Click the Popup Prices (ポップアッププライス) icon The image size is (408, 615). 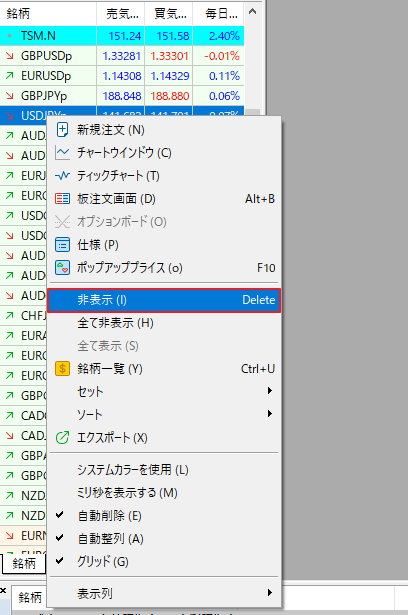point(62,268)
